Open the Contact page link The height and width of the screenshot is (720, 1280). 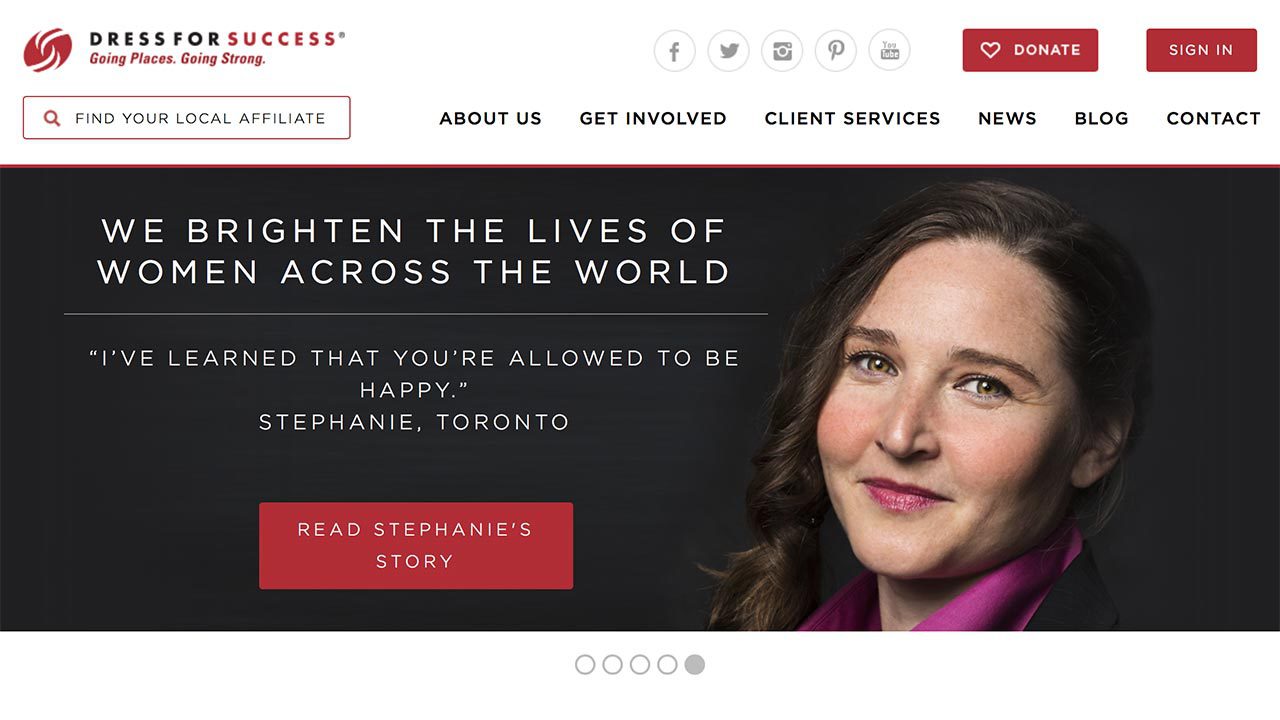[1214, 118]
